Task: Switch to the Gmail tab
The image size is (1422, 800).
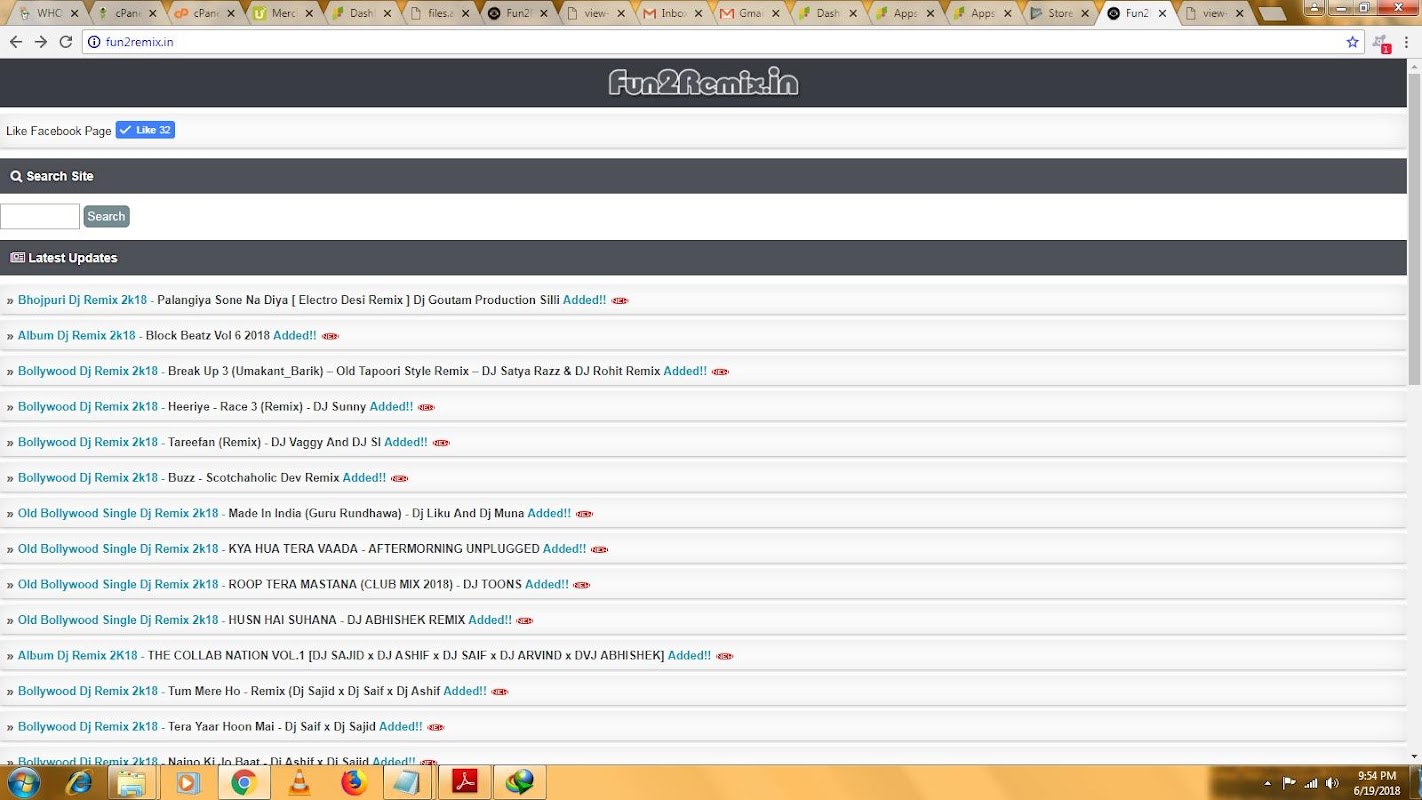Action: pos(753,14)
